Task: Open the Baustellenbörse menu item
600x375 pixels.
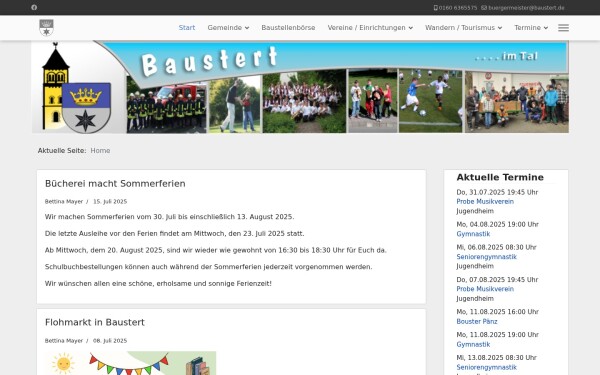Action: [288, 28]
